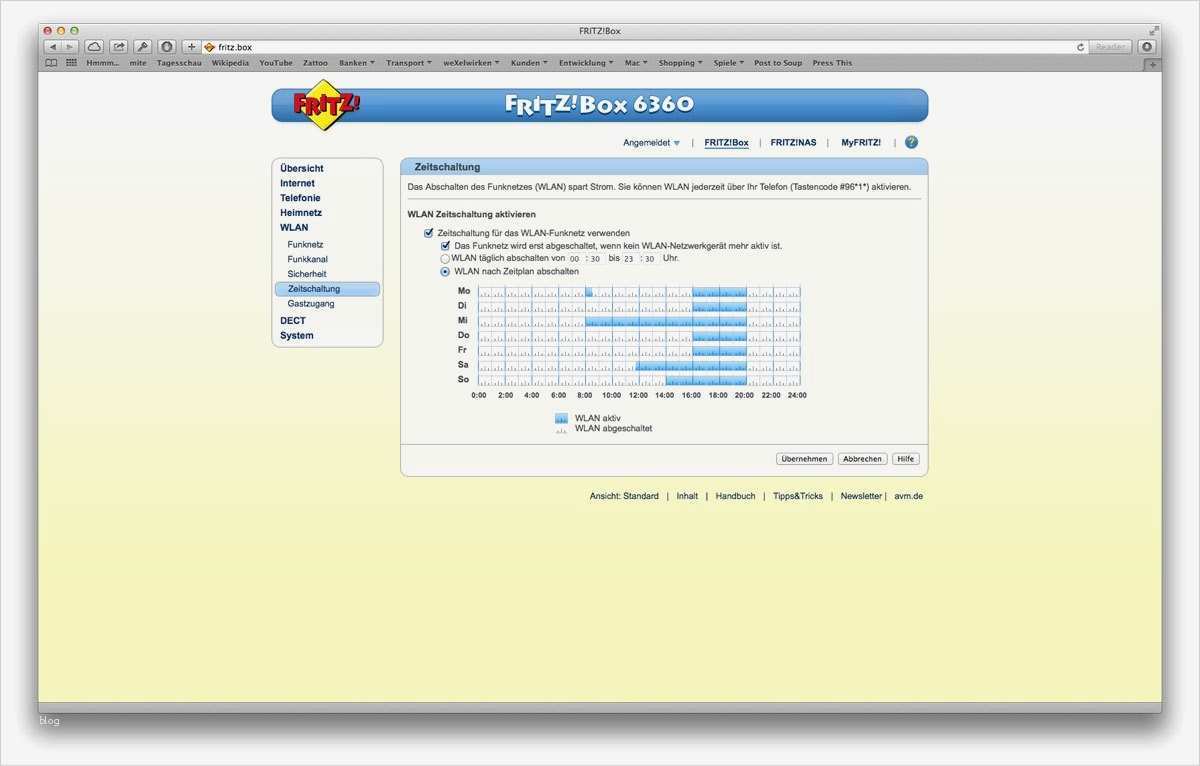The image size is (1200, 766).
Task: Click the browser back arrow button
Action: pos(53,47)
